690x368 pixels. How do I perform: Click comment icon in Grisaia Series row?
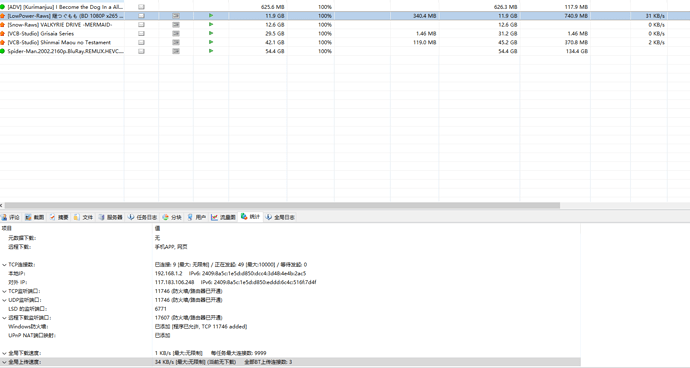[141, 33]
